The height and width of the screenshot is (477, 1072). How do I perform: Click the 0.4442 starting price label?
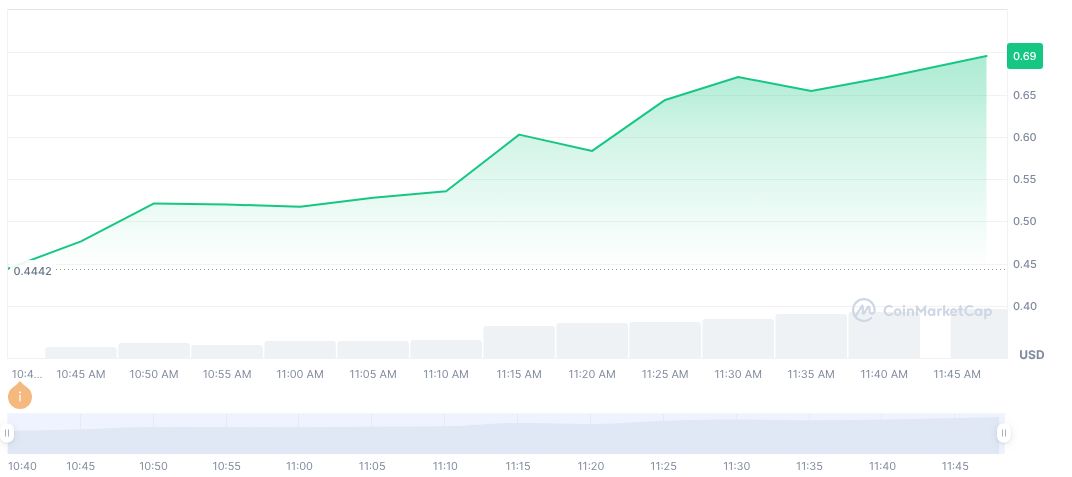pos(32,271)
